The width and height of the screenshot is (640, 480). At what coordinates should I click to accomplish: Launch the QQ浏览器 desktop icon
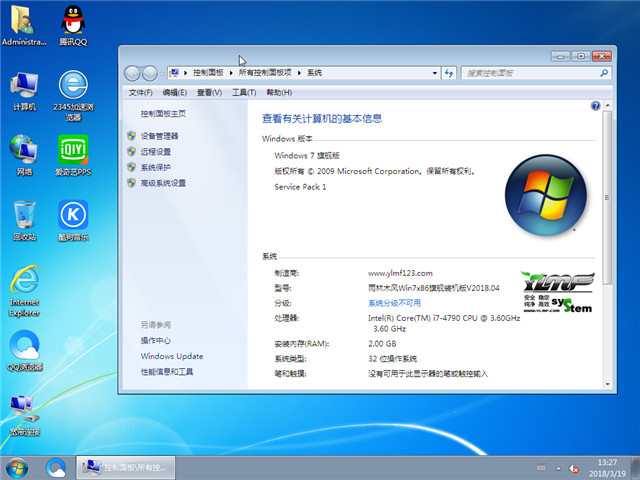point(24,350)
